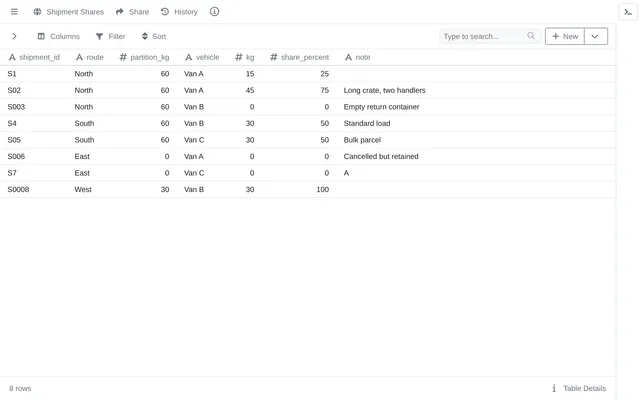640x400 pixels.
Task: Click into the Type to search field
Action: click(x=485, y=36)
